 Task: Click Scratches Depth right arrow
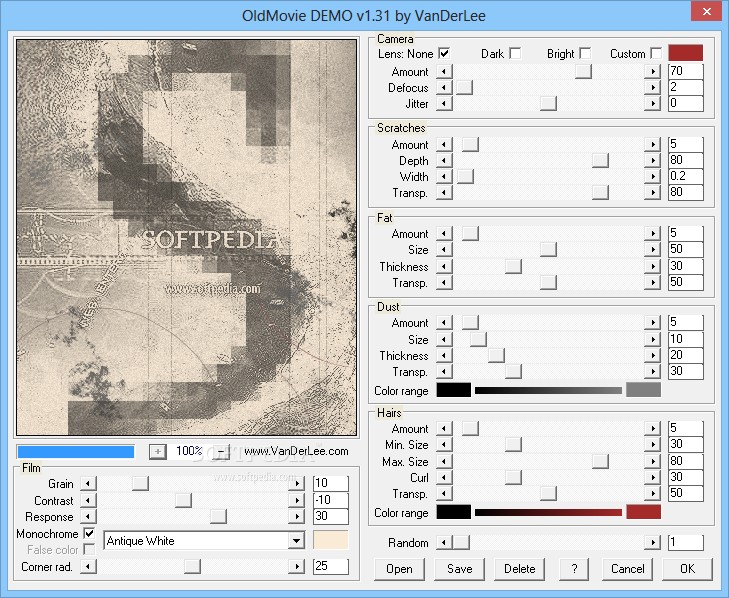tap(653, 160)
